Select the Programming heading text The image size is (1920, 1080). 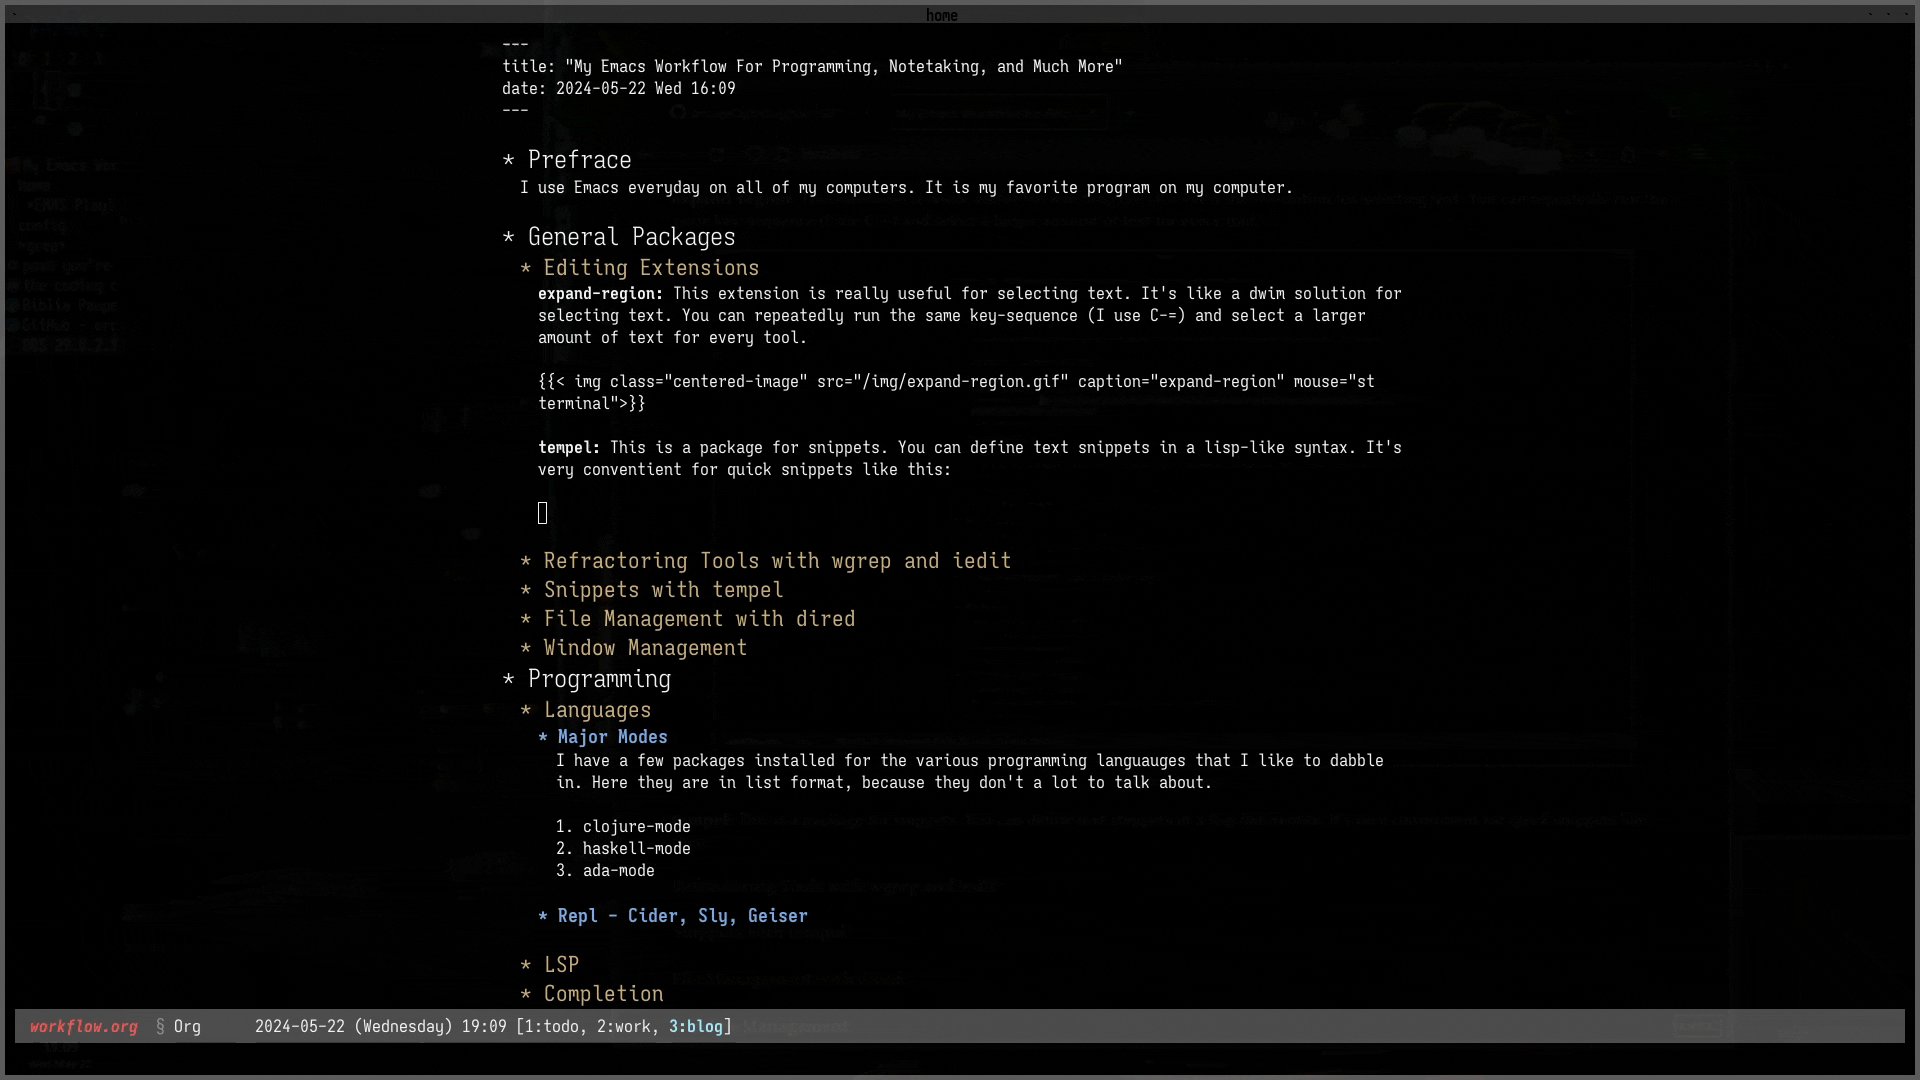point(600,679)
